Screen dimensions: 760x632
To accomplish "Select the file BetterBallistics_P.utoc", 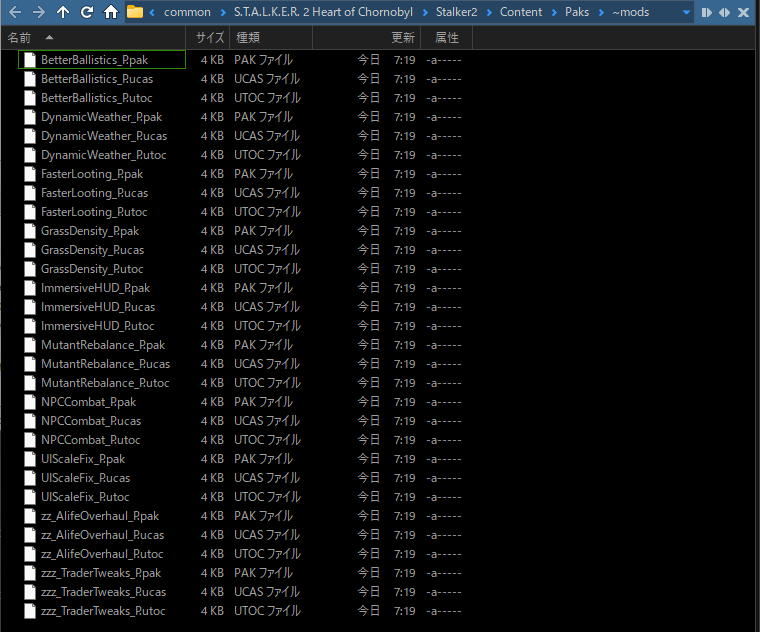I will coord(96,98).
